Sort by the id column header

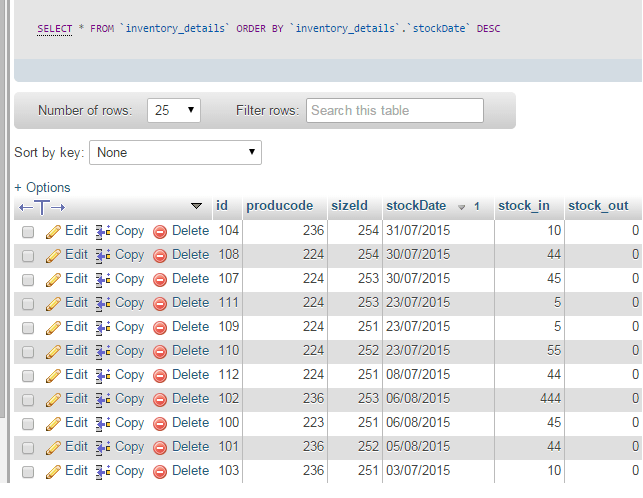point(222,206)
